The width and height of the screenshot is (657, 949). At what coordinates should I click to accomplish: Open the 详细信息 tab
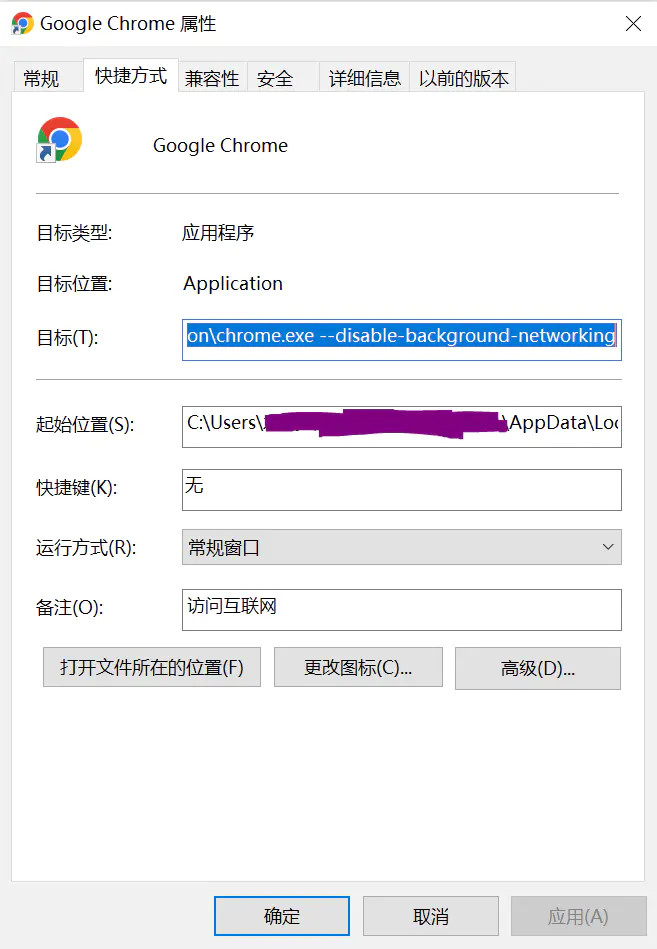pyautogui.click(x=365, y=78)
